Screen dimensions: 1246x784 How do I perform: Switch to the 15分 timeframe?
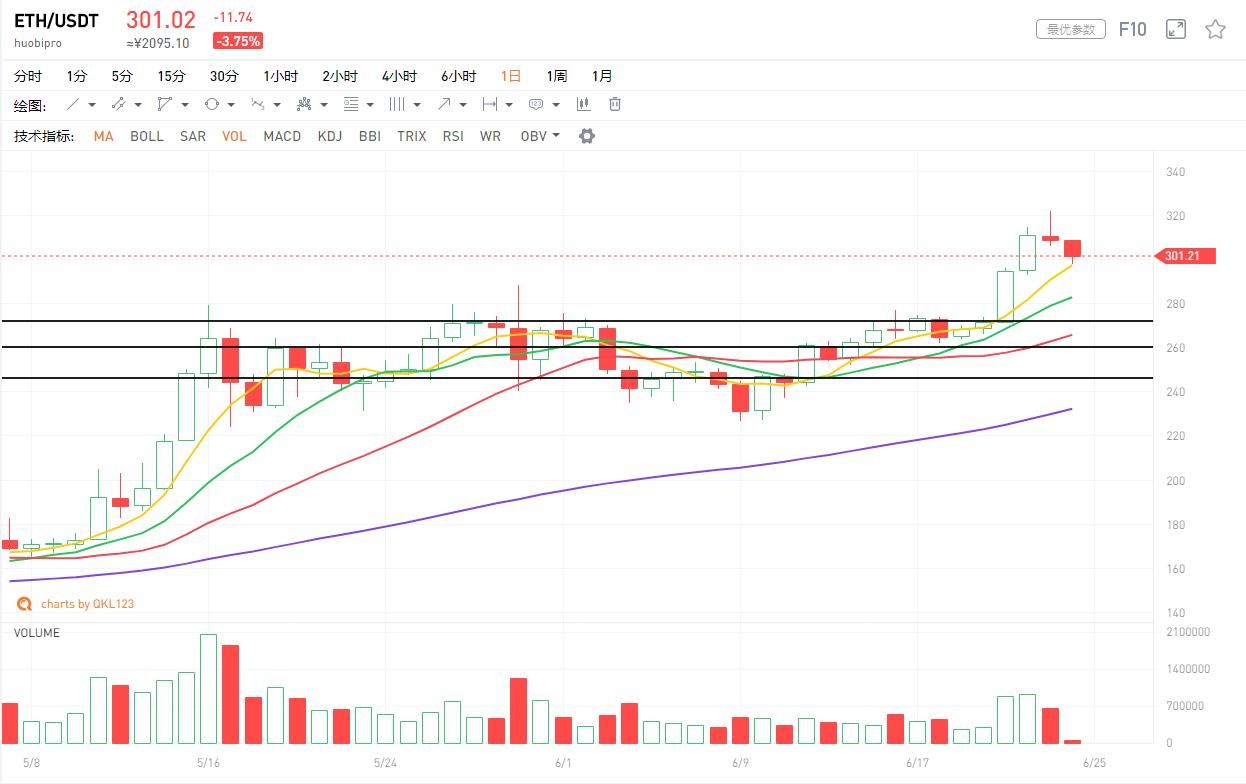[x=171, y=76]
